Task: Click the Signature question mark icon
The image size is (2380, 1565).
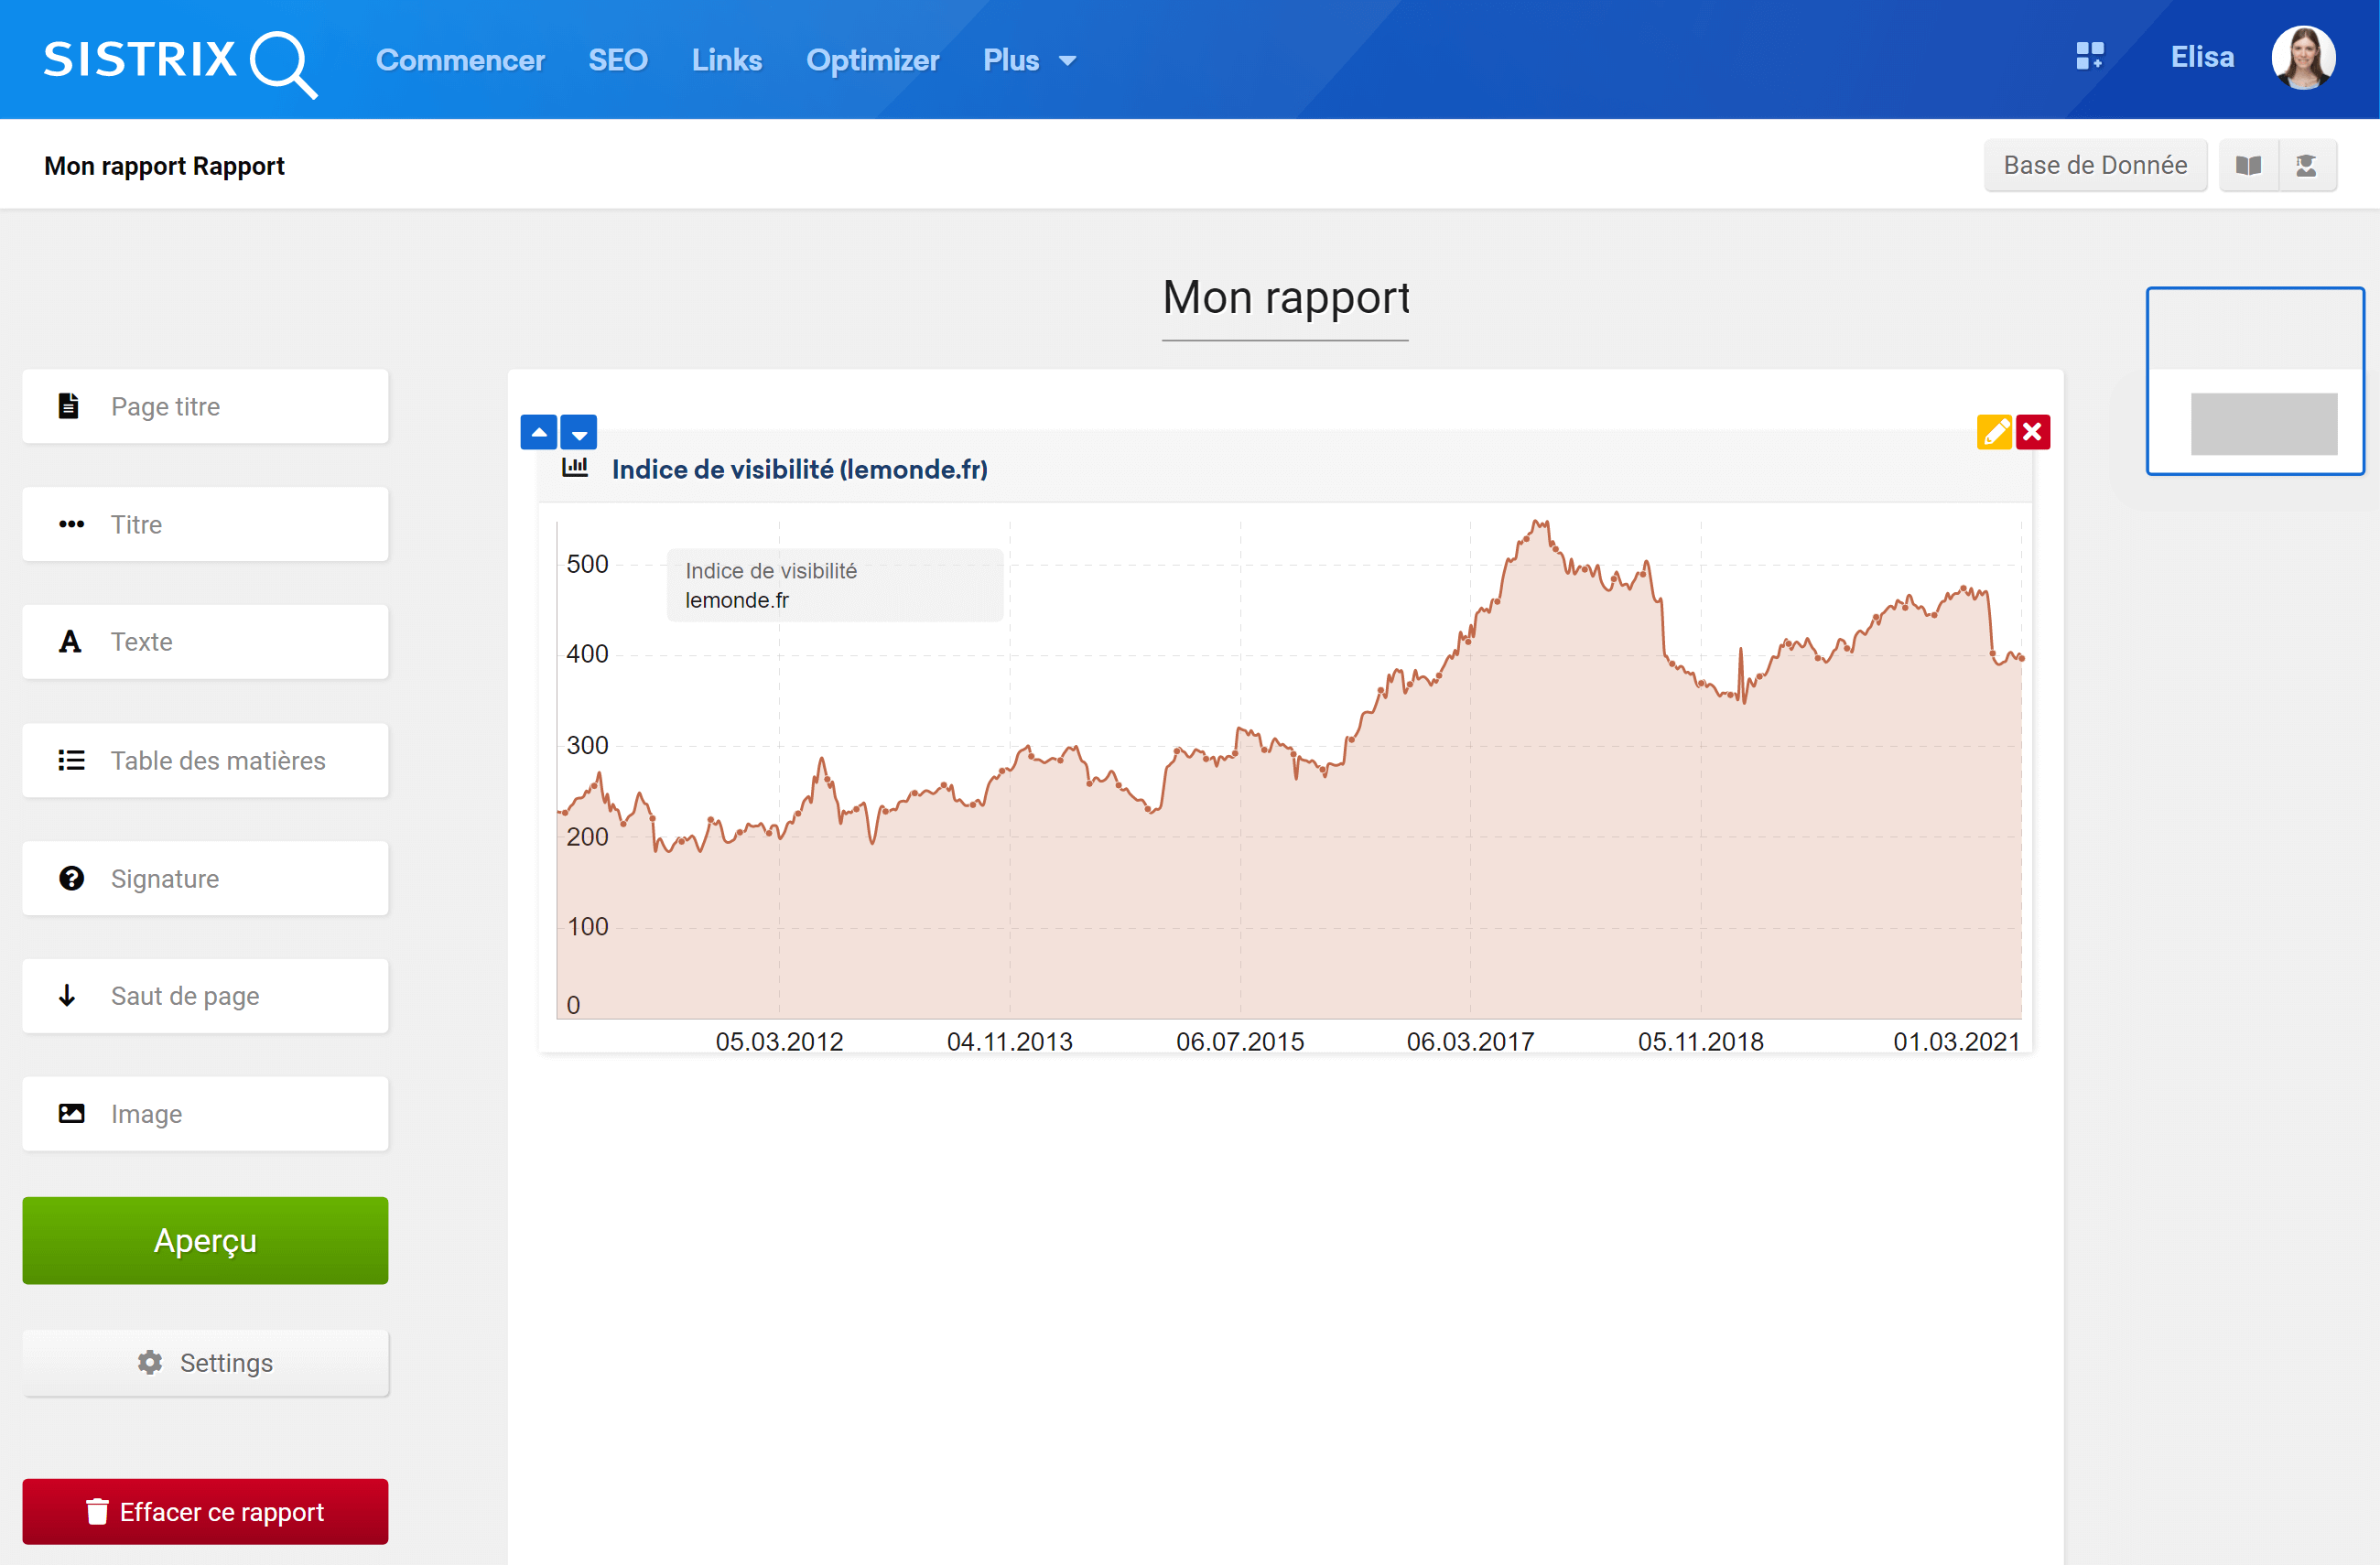Action: (71, 878)
